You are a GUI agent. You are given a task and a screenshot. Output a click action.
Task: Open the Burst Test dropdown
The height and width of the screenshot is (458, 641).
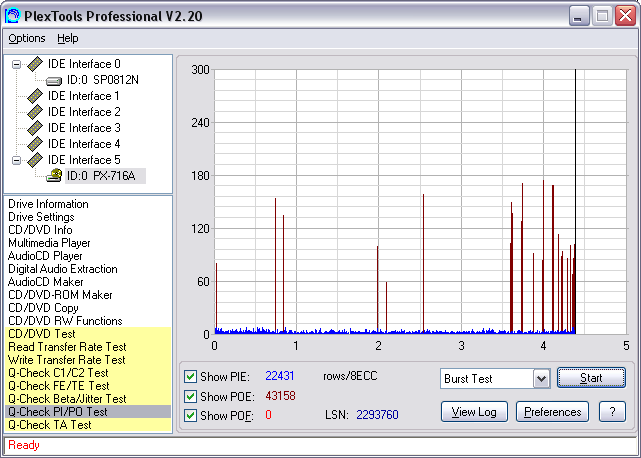(541, 379)
